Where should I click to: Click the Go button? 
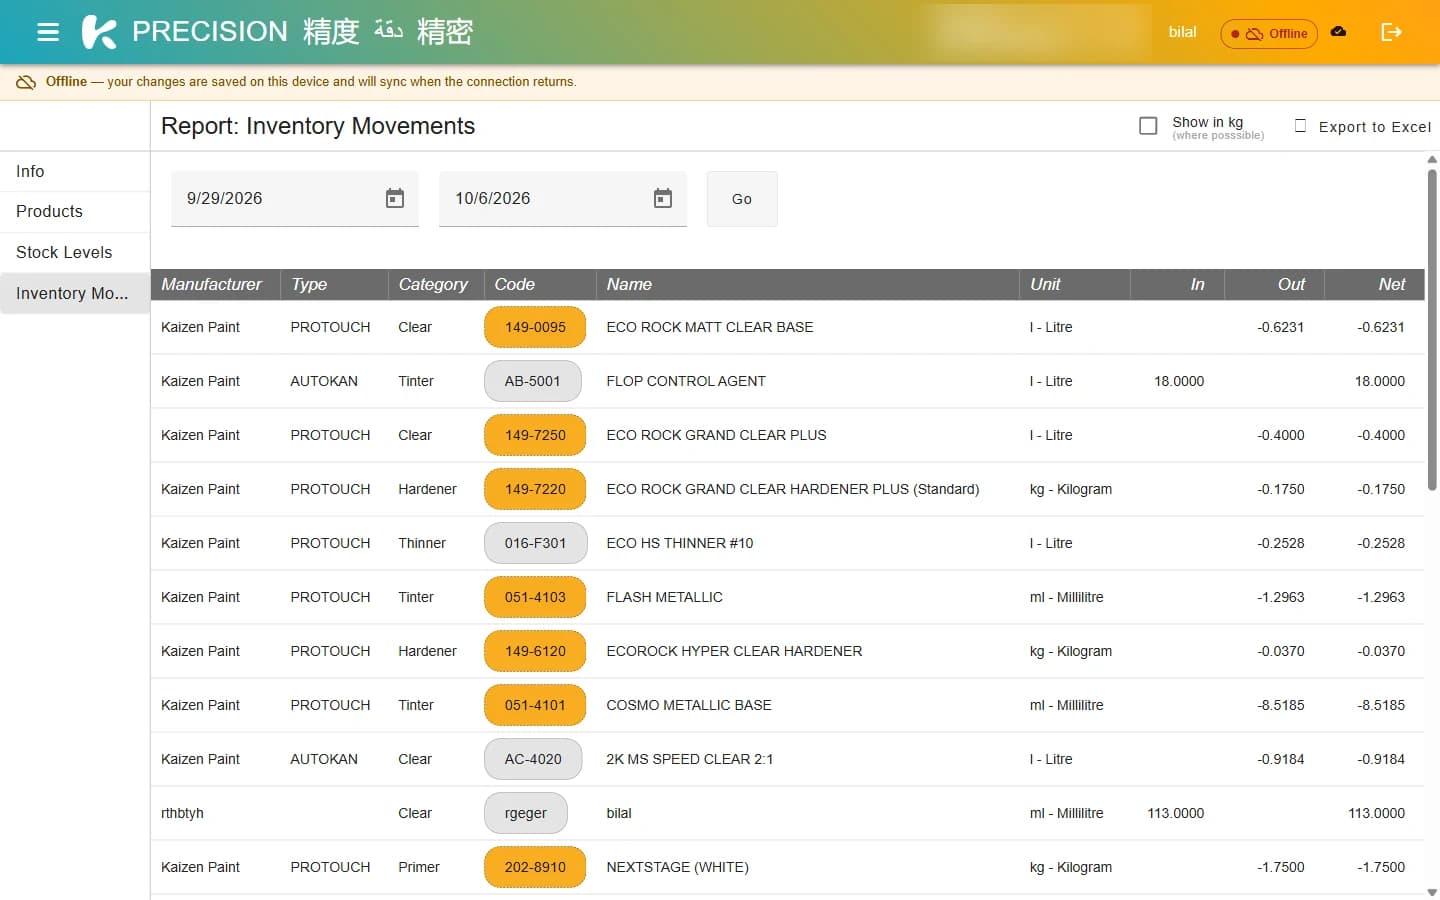[742, 199]
